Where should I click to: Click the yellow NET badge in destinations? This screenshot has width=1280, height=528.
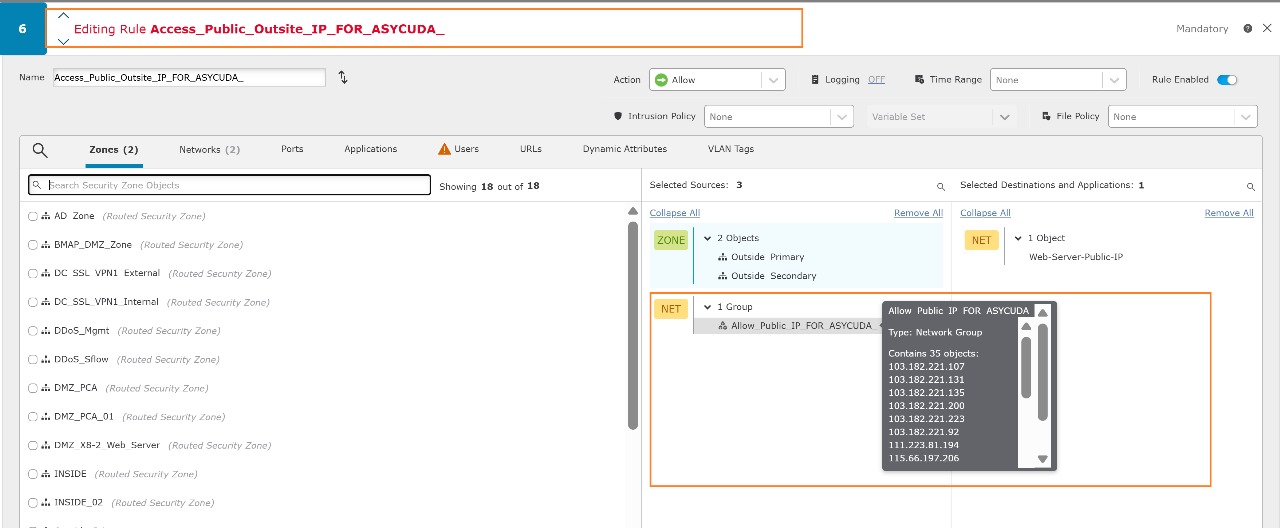[x=981, y=240]
